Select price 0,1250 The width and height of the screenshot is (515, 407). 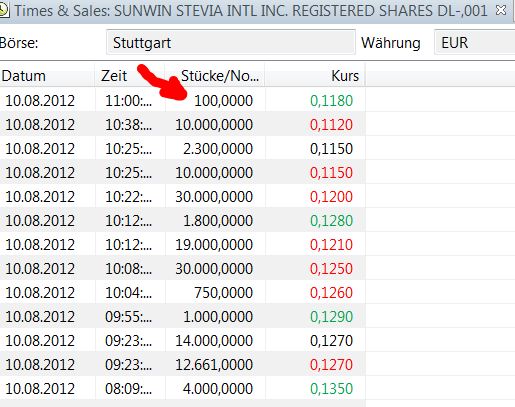(x=331, y=269)
